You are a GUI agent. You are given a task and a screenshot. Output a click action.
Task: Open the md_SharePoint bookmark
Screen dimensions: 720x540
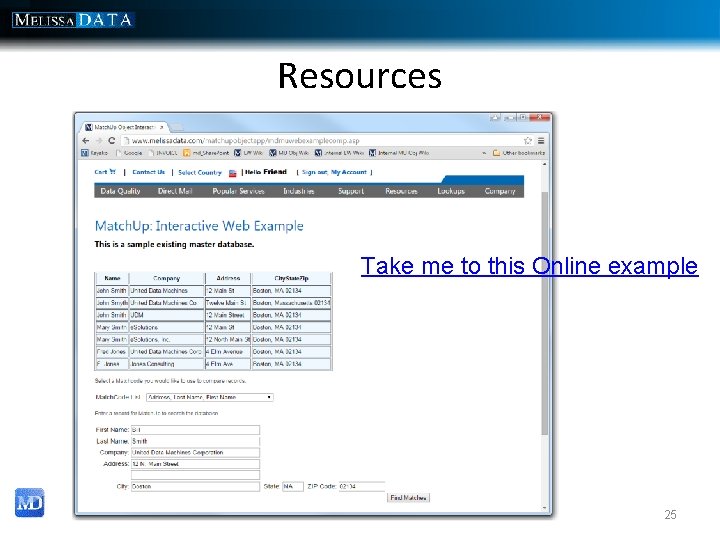206,153
